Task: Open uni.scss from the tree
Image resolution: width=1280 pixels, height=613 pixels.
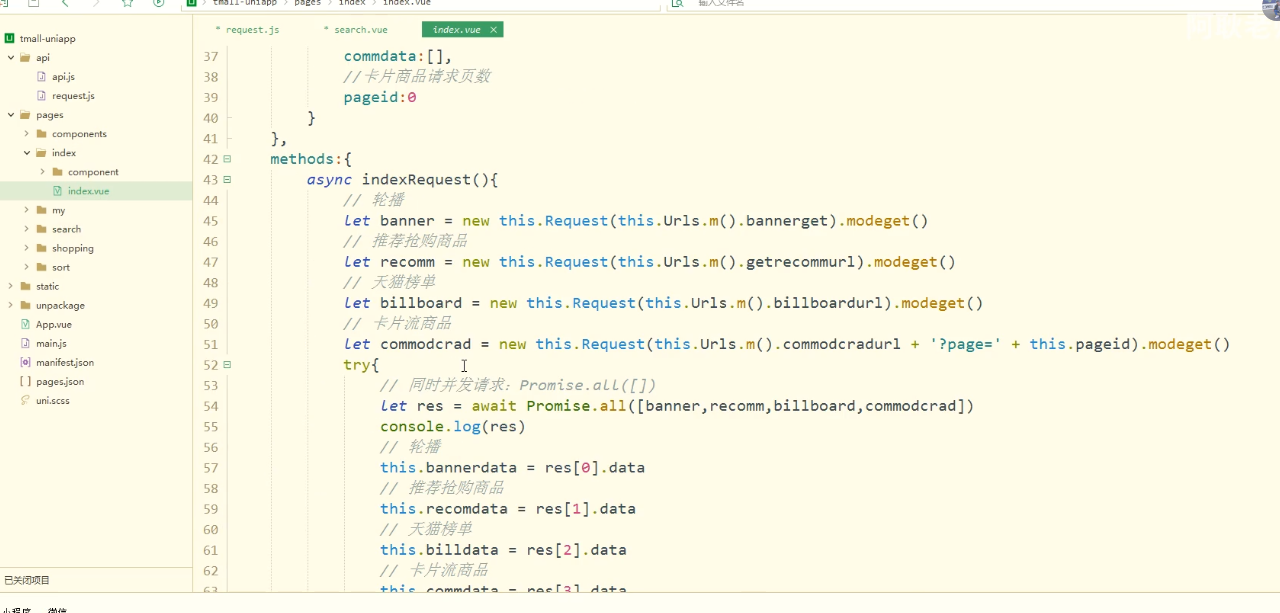Action: click(53, 400)
